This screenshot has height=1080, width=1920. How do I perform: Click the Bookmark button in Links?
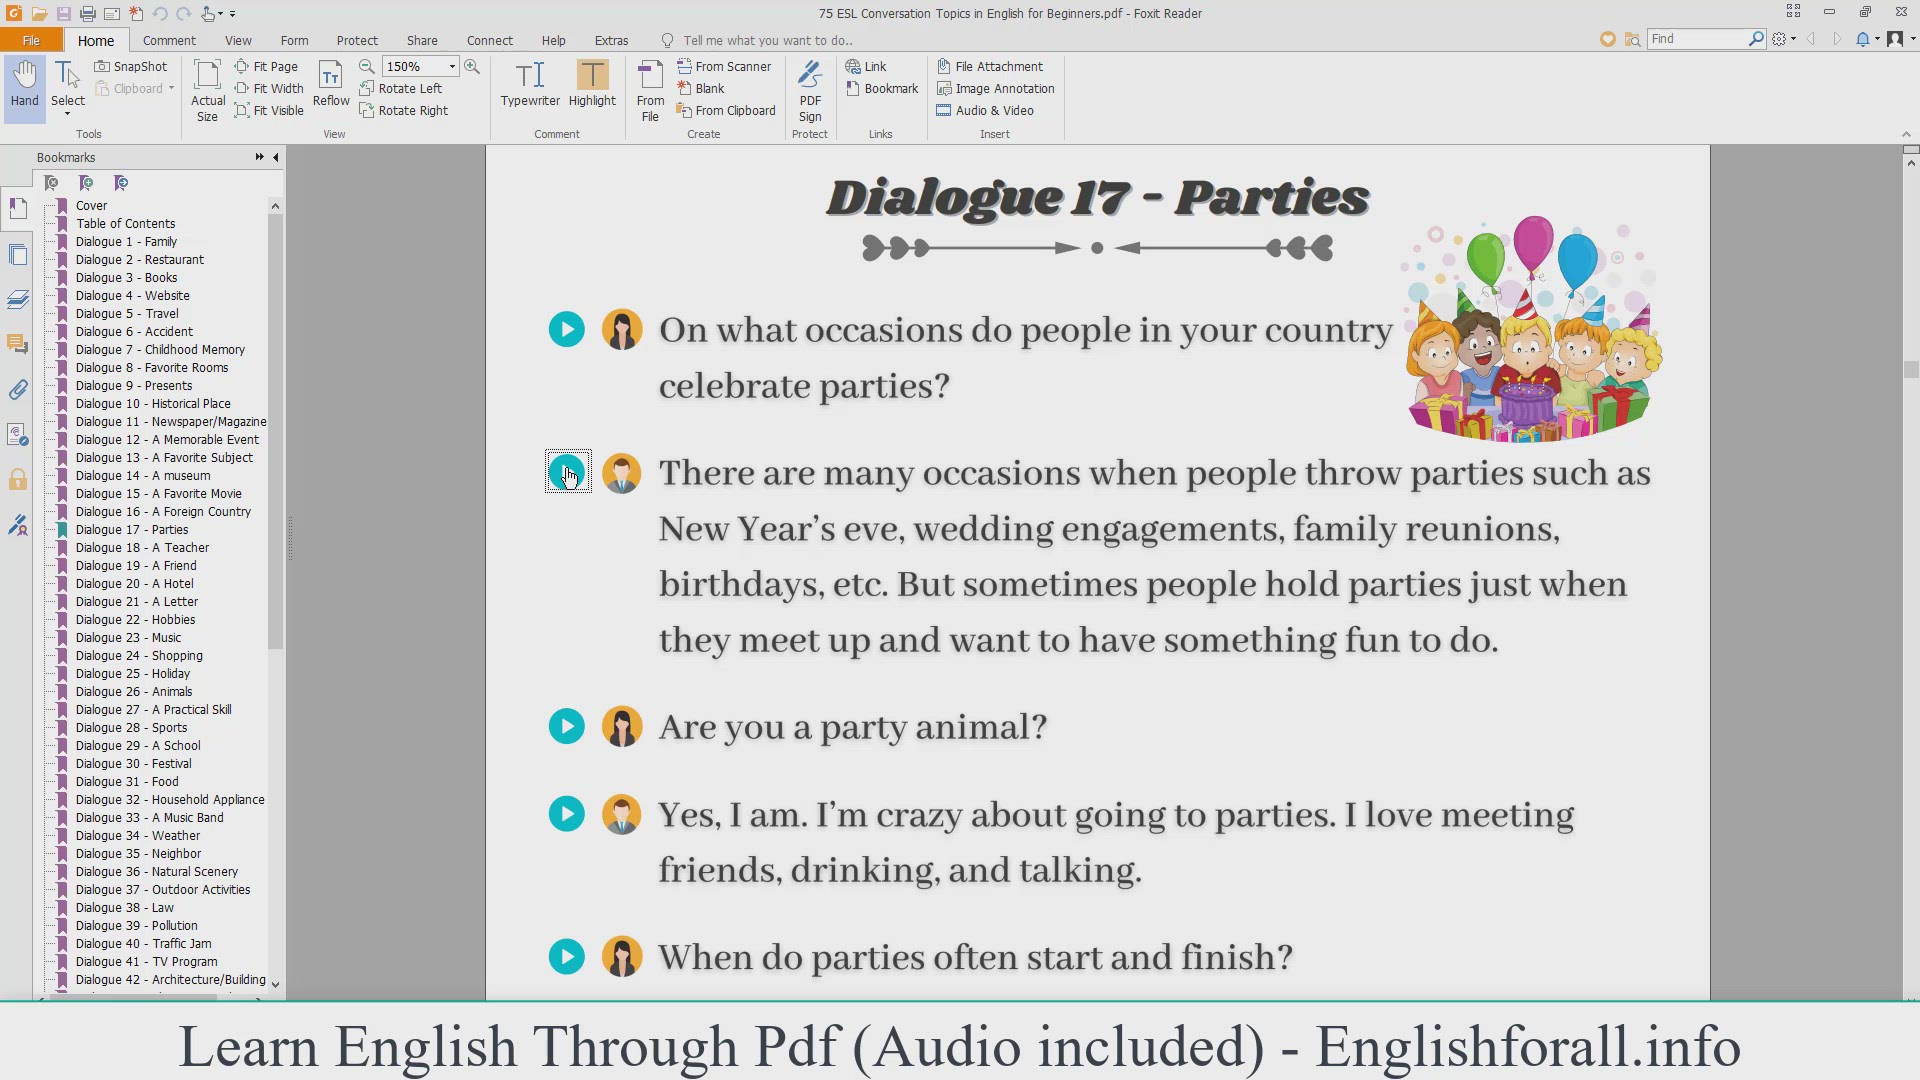(x=881, y=88)
